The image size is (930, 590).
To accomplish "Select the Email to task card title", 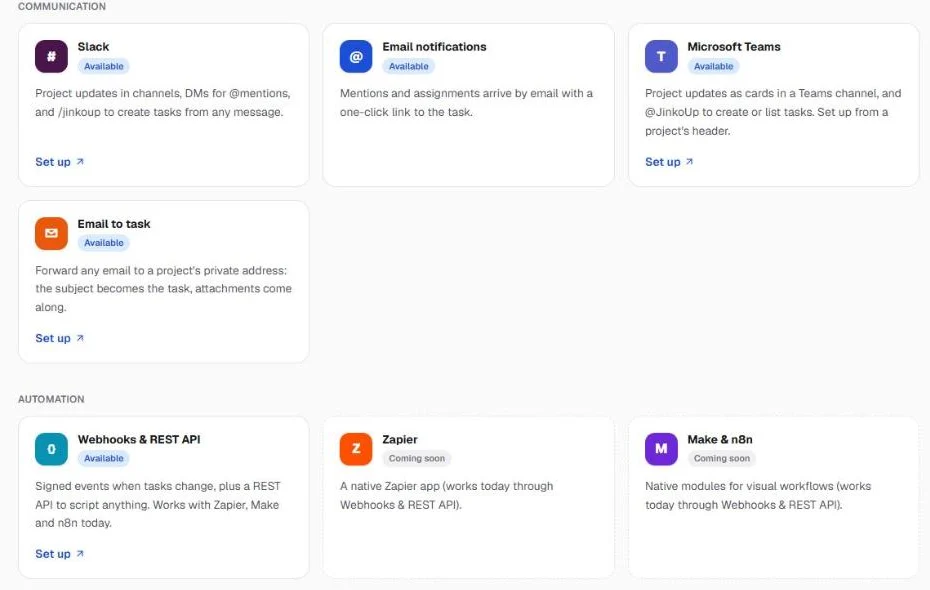I will point(114,224).
